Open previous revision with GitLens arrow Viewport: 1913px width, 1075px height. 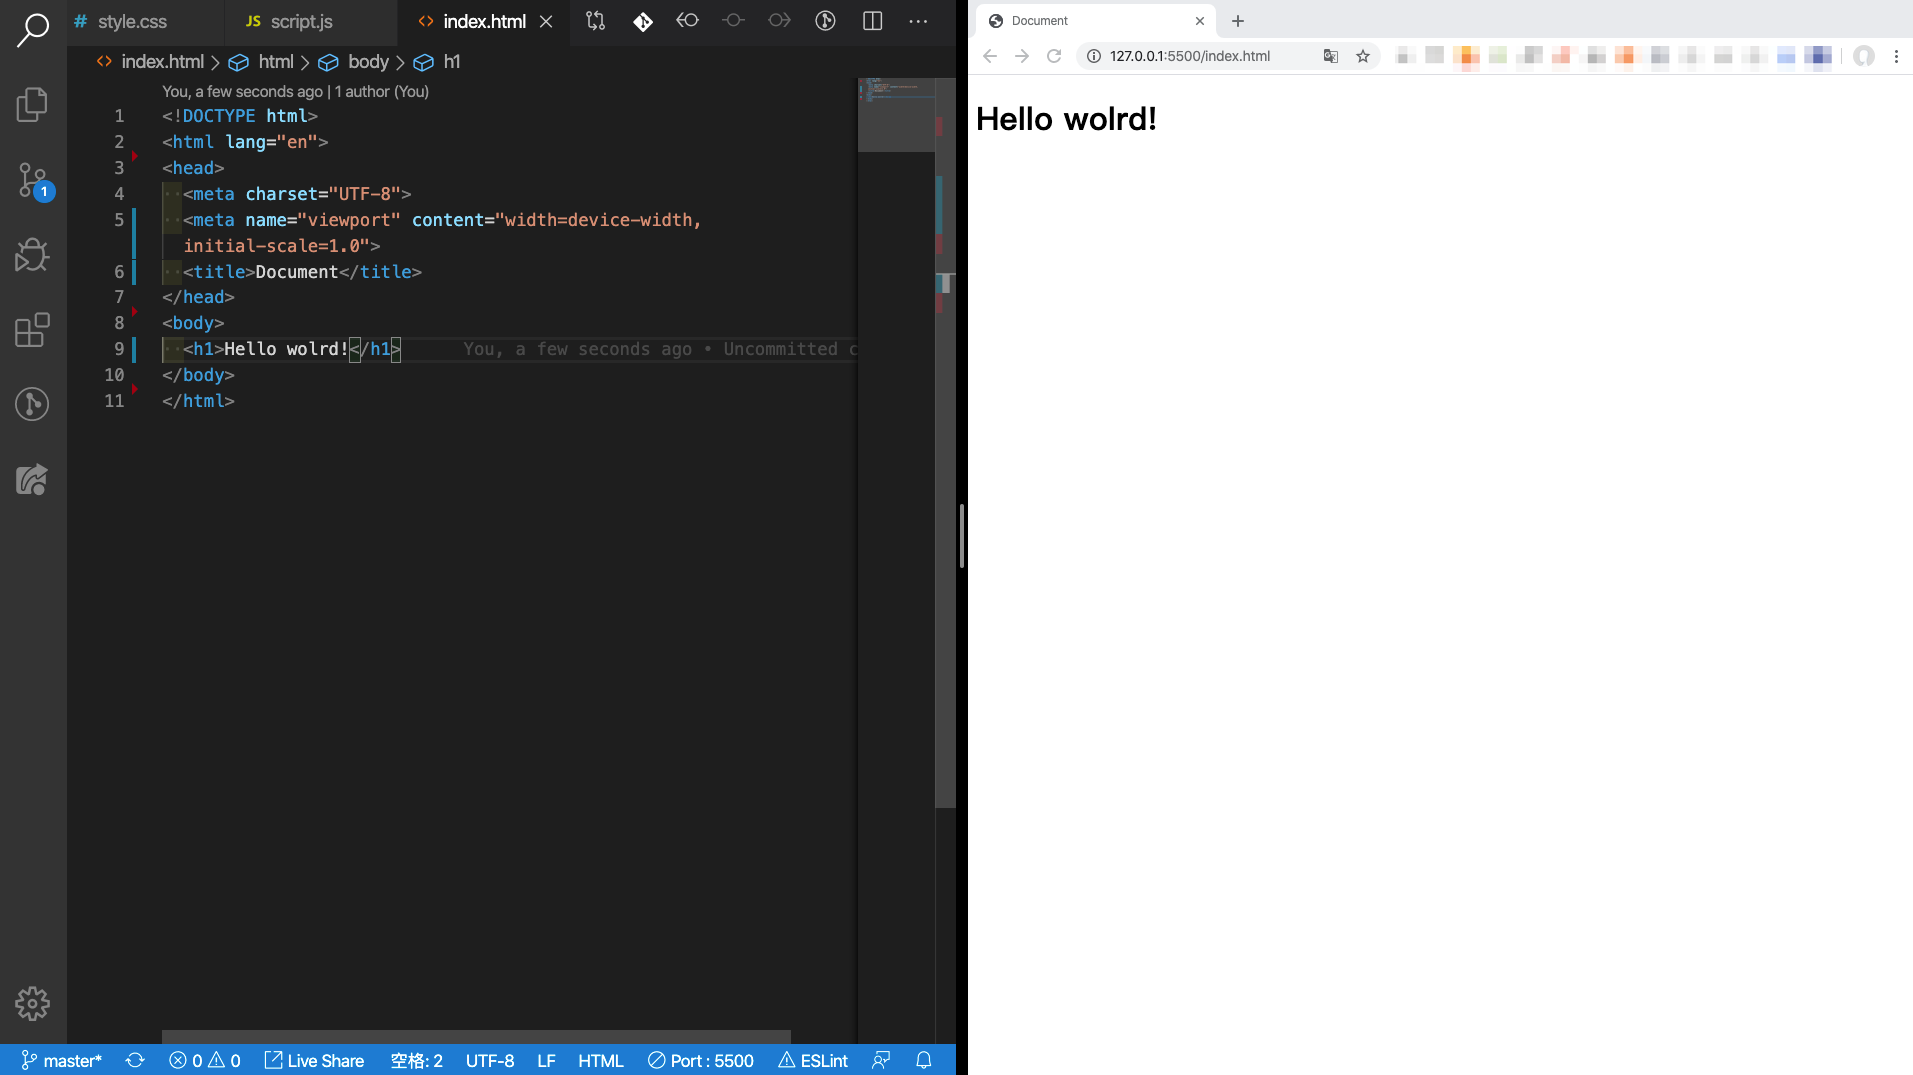click(x=688, y=21)
